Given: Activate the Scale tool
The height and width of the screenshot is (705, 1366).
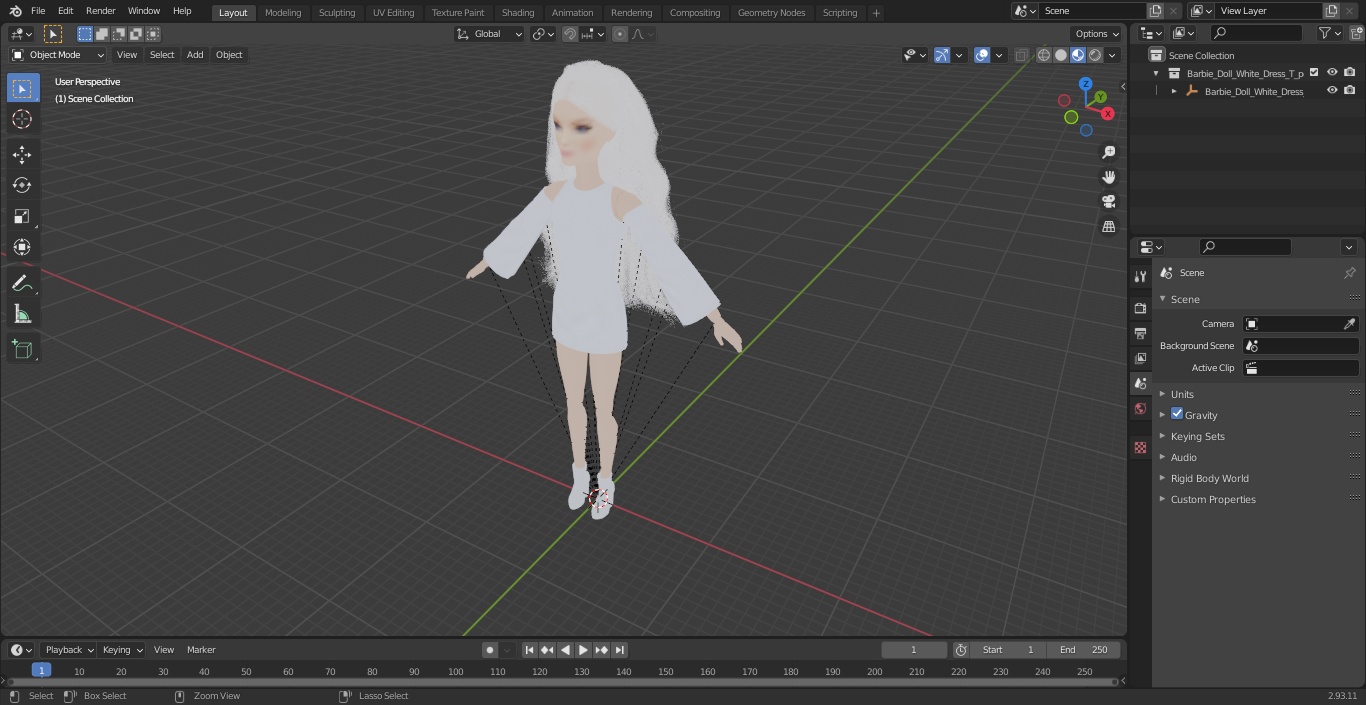Looking at the screenshot, I should point(22,216).
